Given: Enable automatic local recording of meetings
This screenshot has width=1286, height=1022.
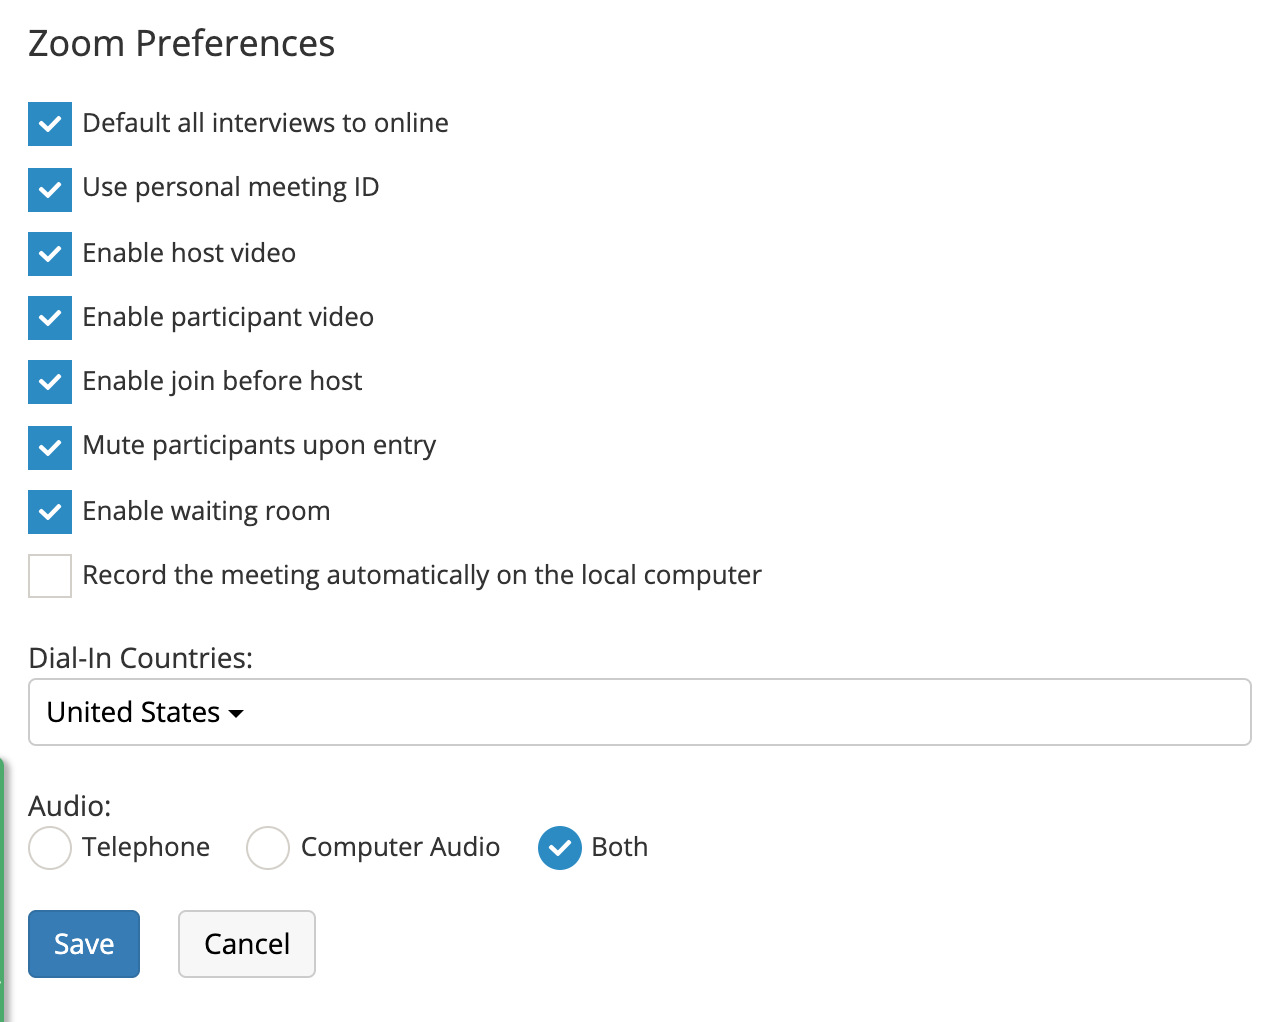Looking at the screenshot, I should (x=49, y=575).
